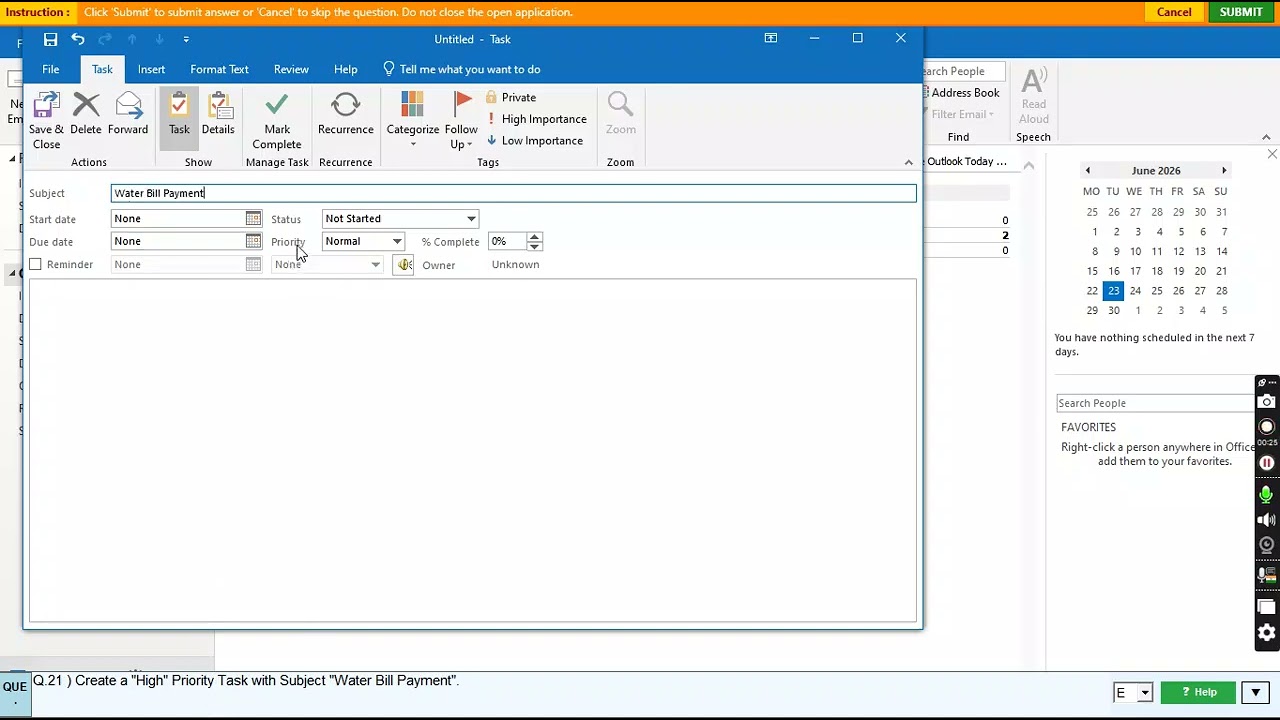The width and height of the screenshot is (1280, 720).
Task: Close the To-Do bar calendar pane
Action: (1272, 154)
